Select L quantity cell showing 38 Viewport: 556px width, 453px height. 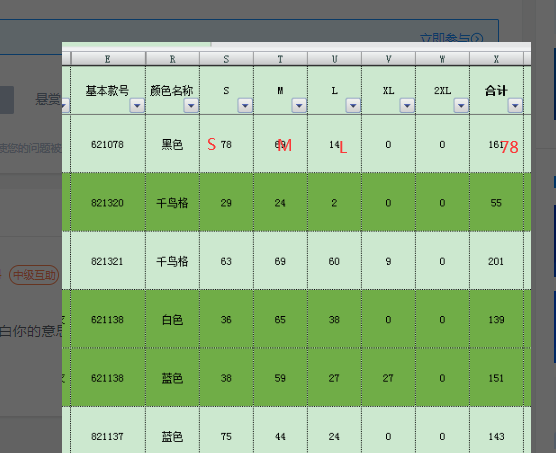(334, 319)
